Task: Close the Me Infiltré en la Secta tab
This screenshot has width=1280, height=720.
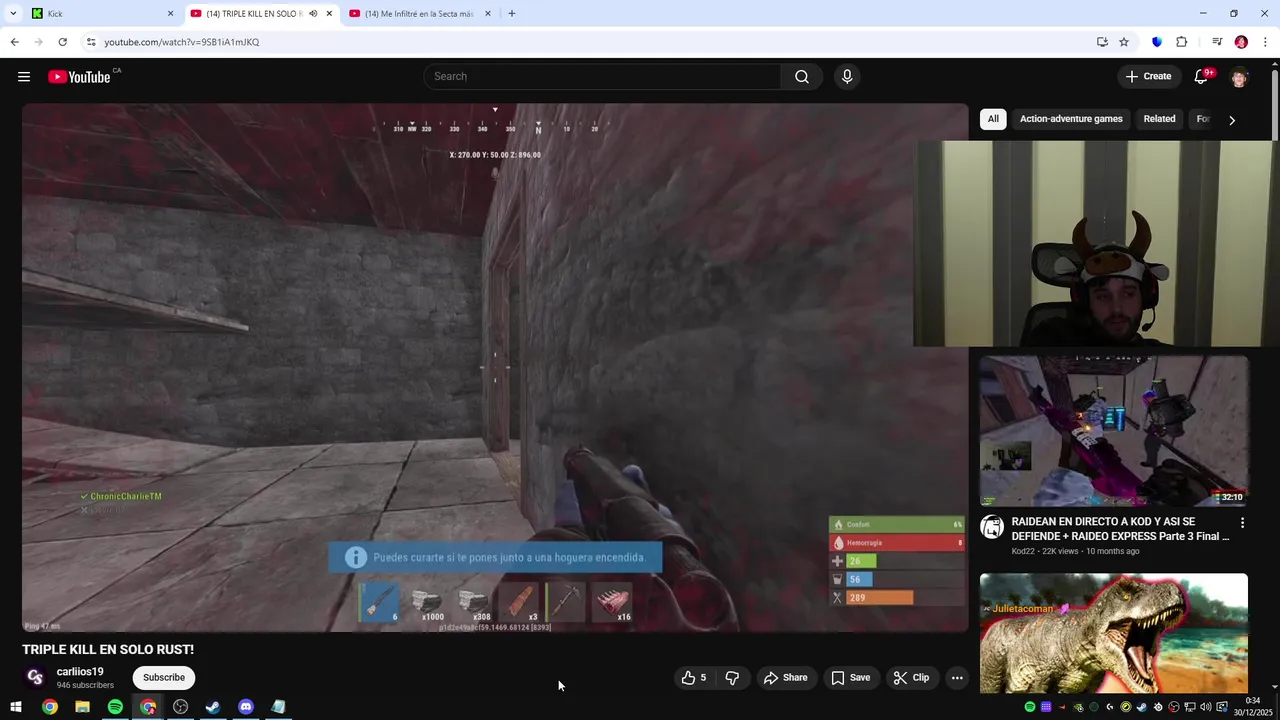Action: click(x=488, y=14)
